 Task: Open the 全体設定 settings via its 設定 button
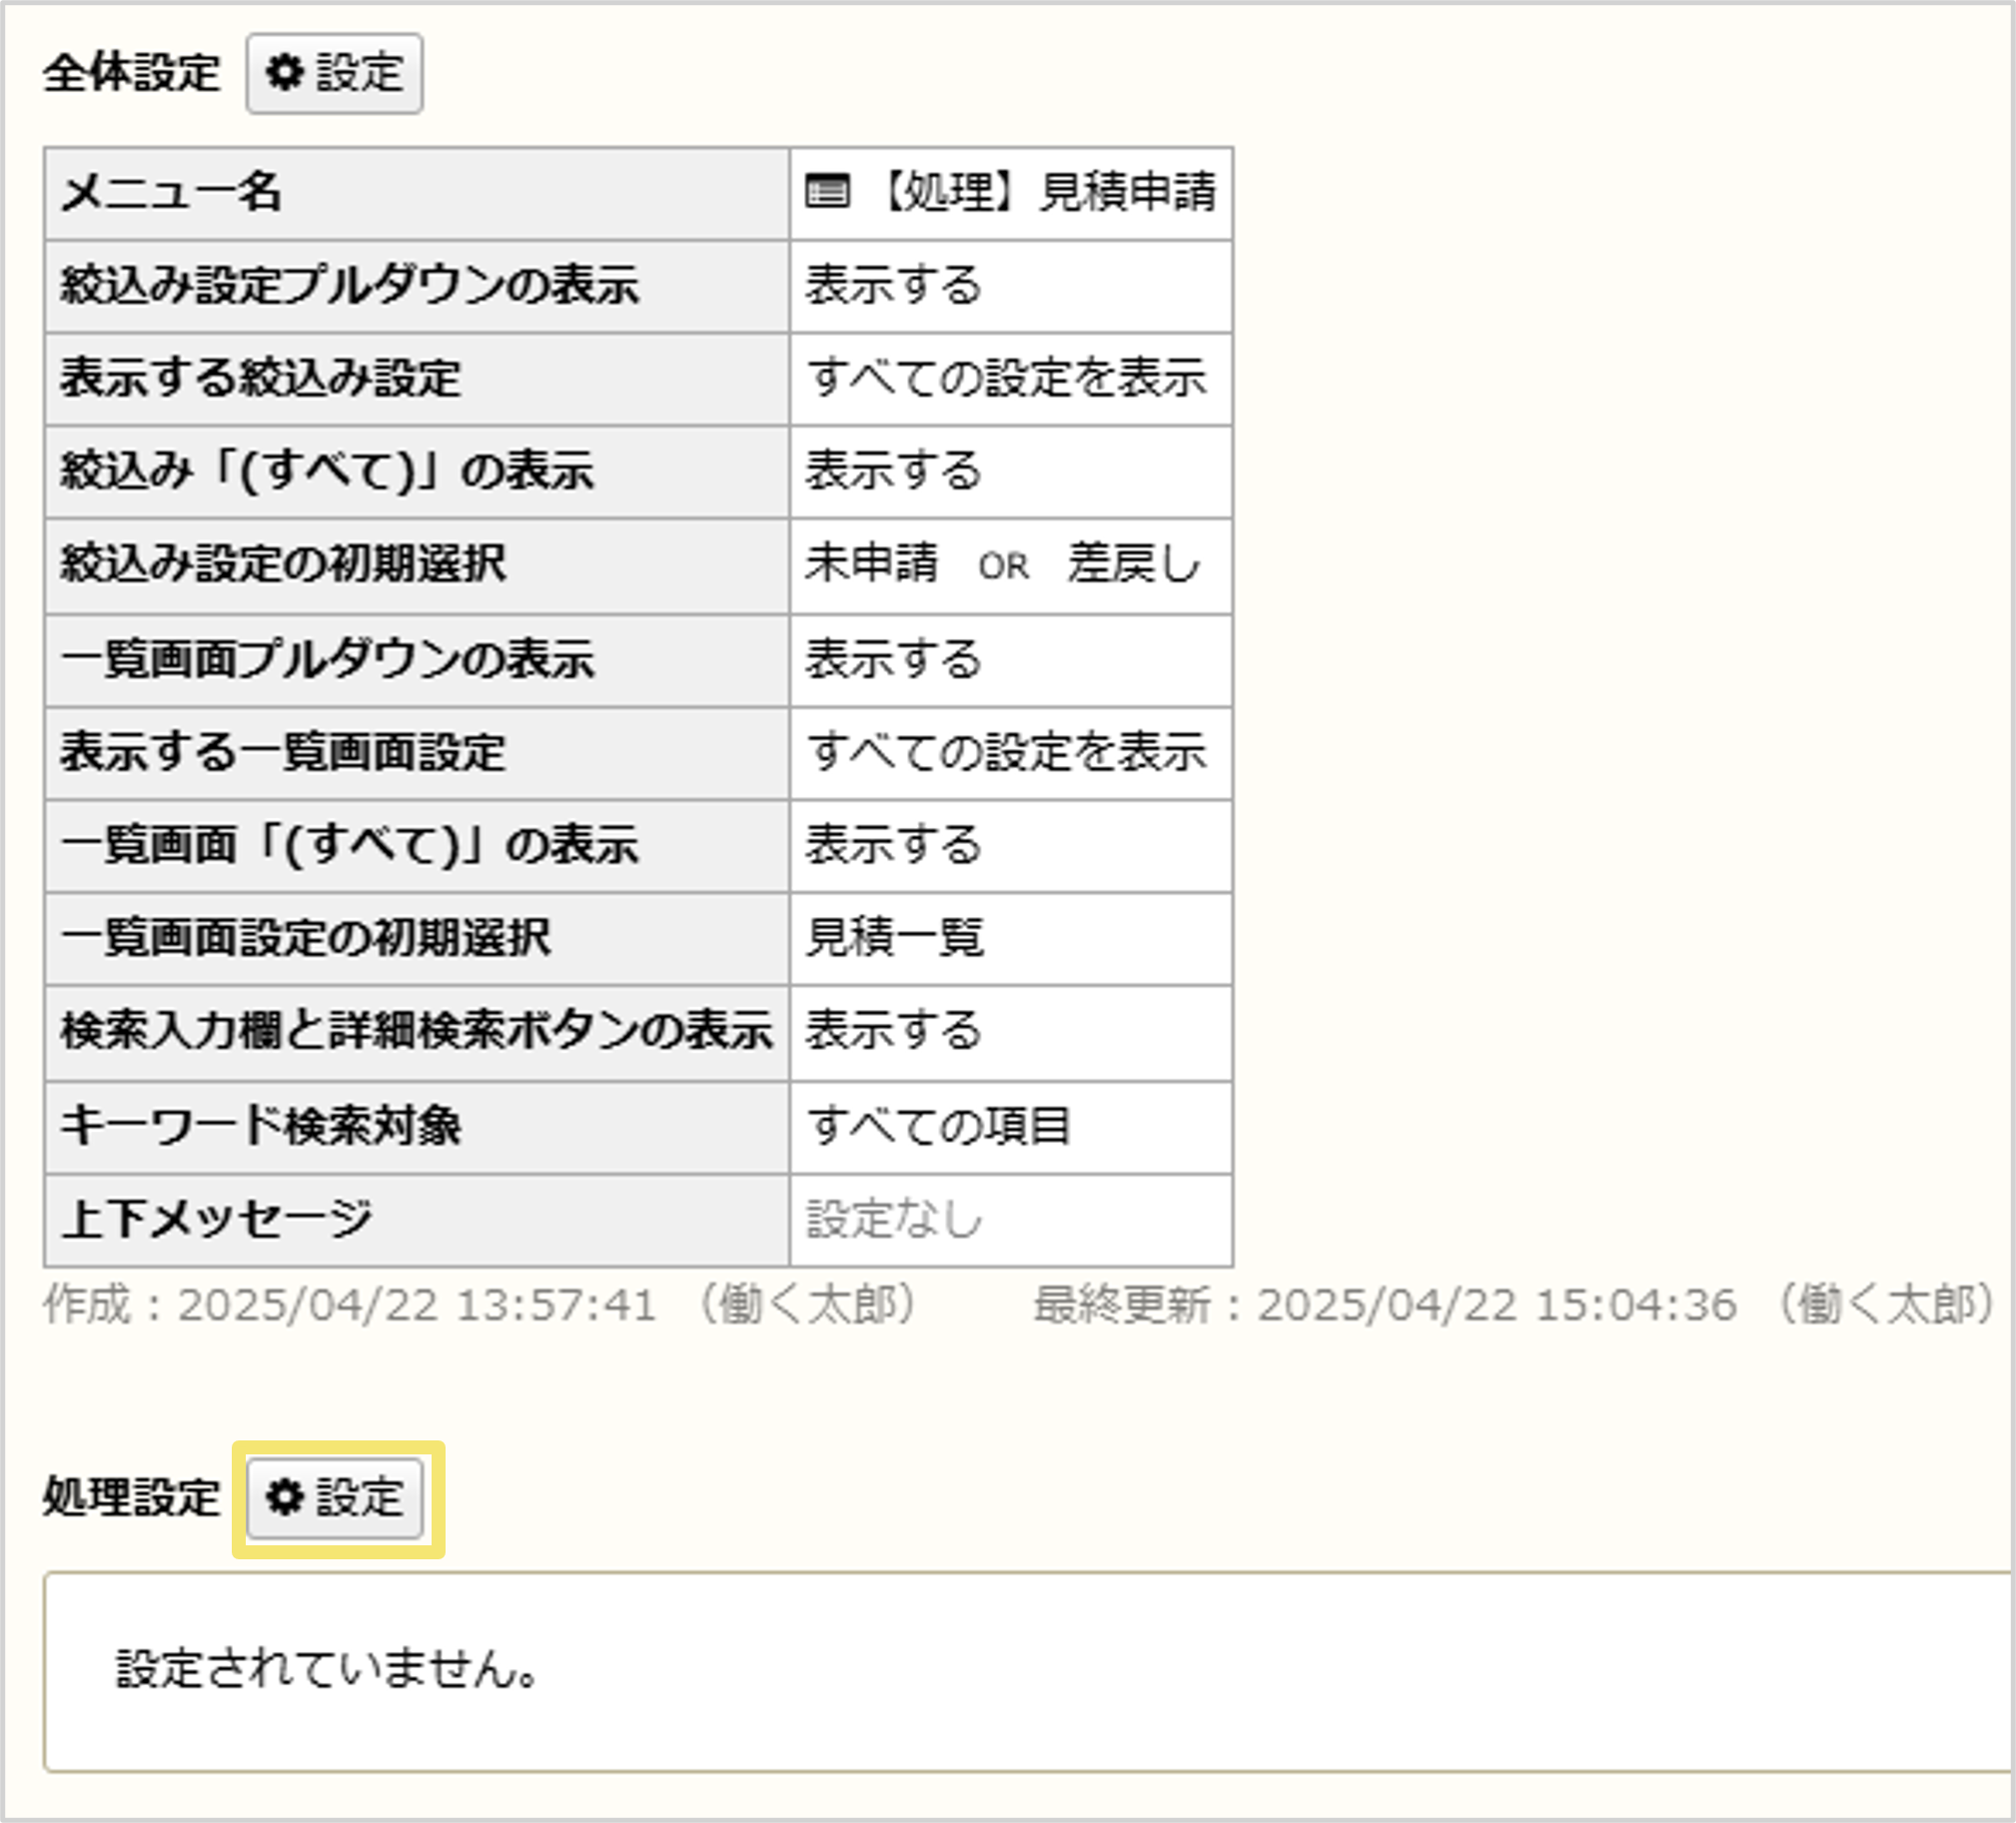[334, 73]
